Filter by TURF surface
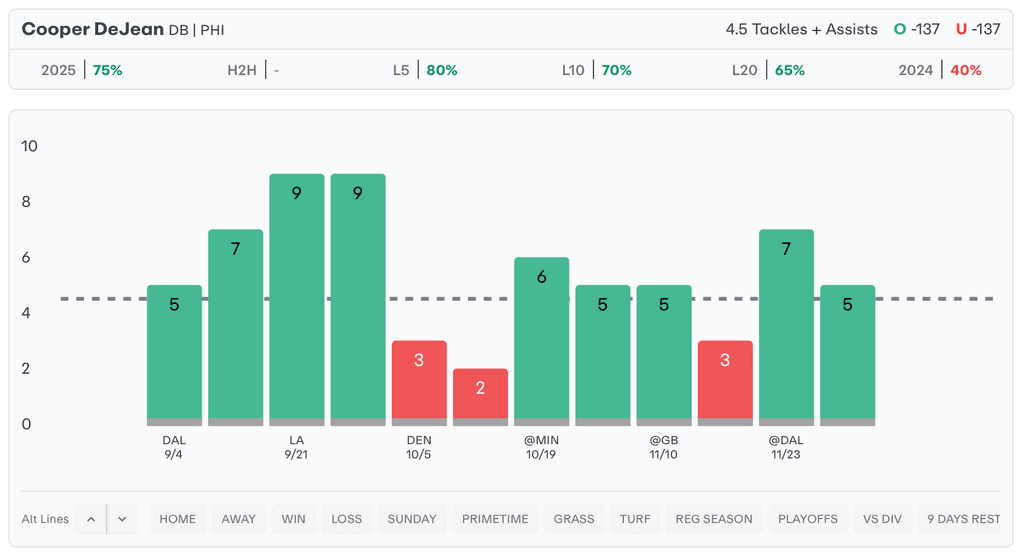 coord(635,519)
